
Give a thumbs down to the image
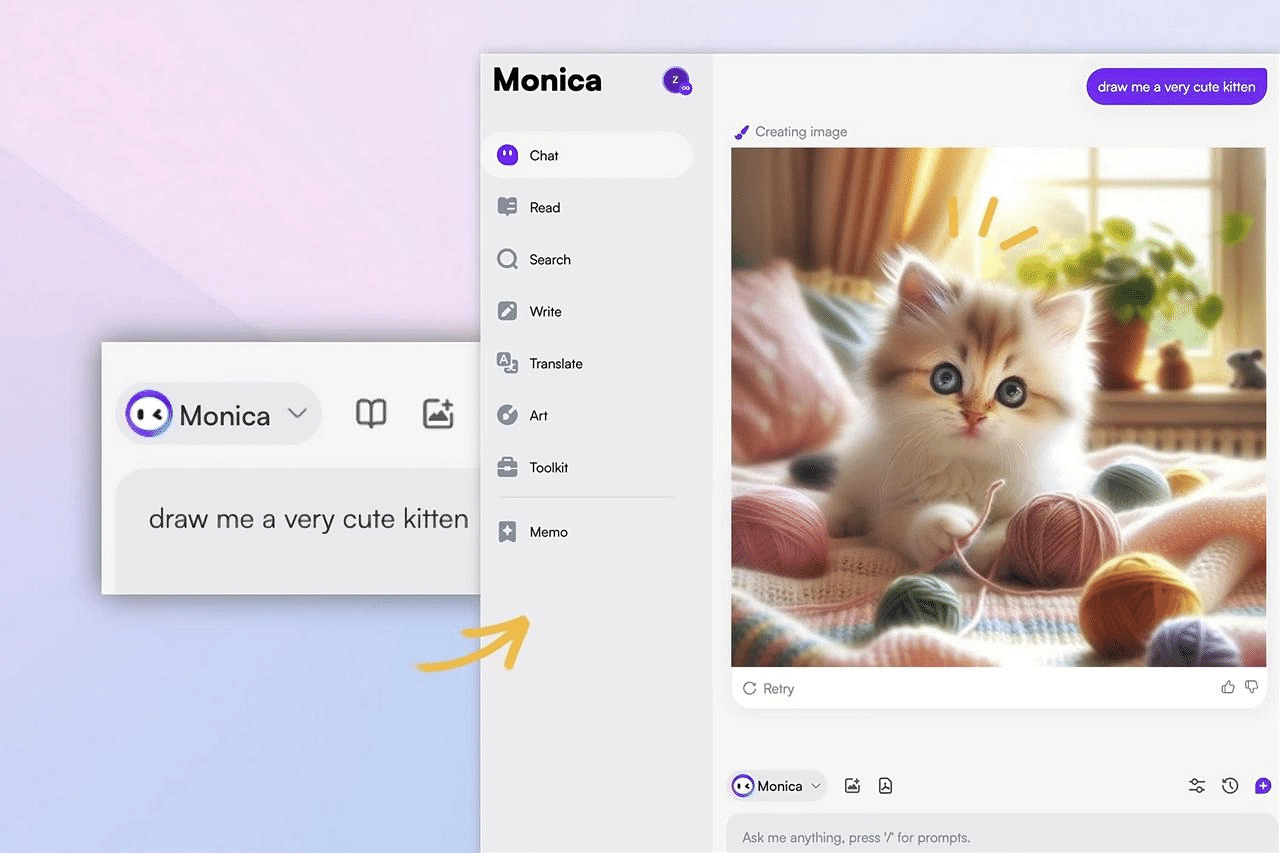pyautogui.click(x=1251, y=687)
